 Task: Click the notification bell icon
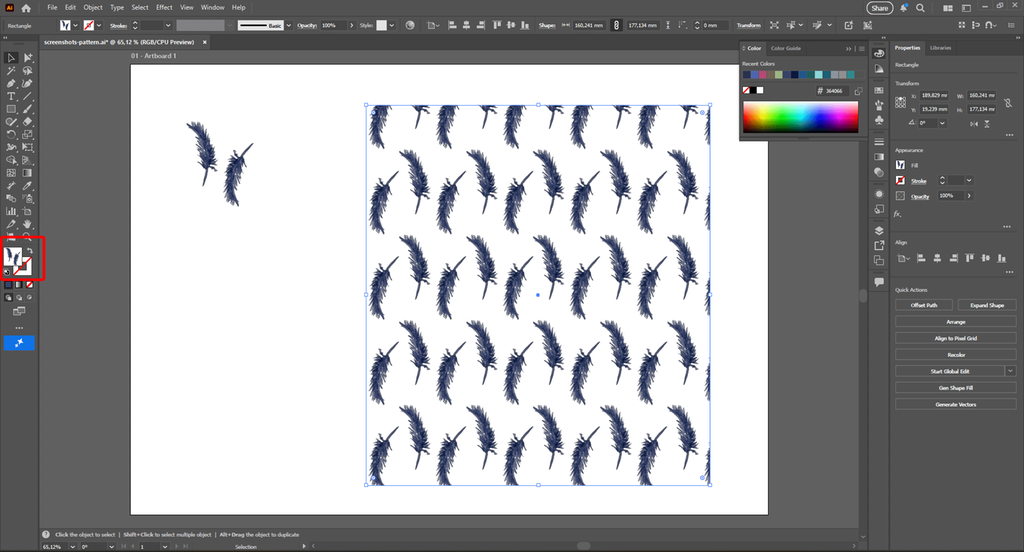(x=904, y=8)
